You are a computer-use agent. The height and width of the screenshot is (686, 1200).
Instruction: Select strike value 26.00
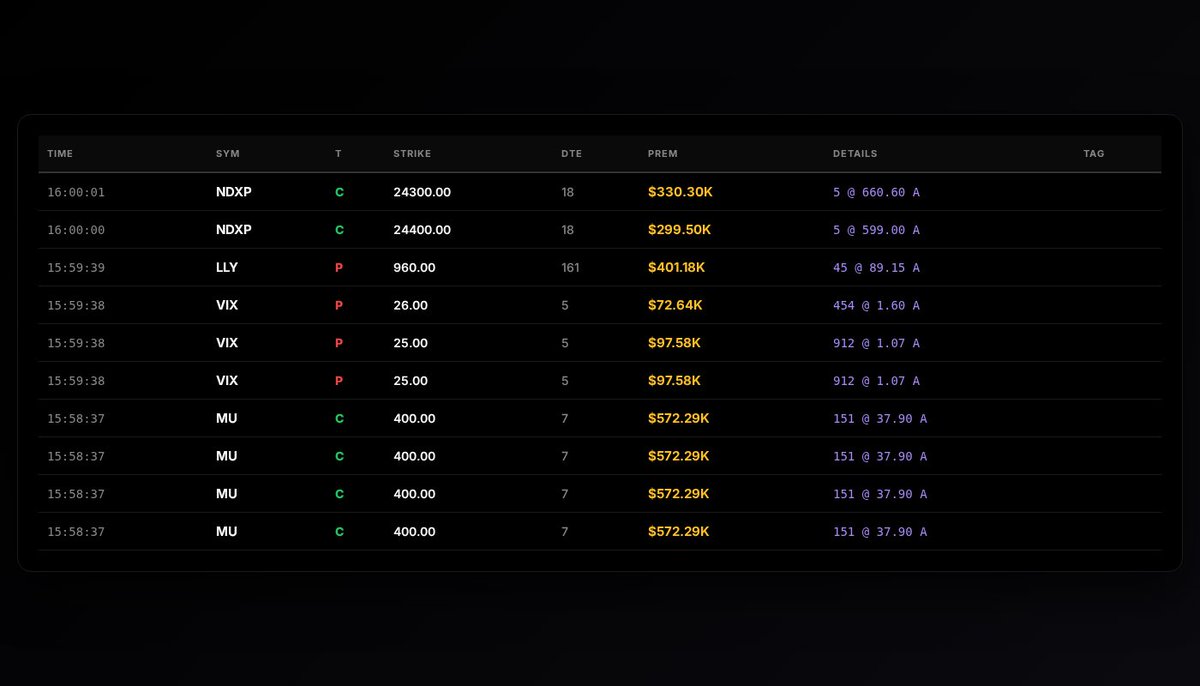point(410,305)
